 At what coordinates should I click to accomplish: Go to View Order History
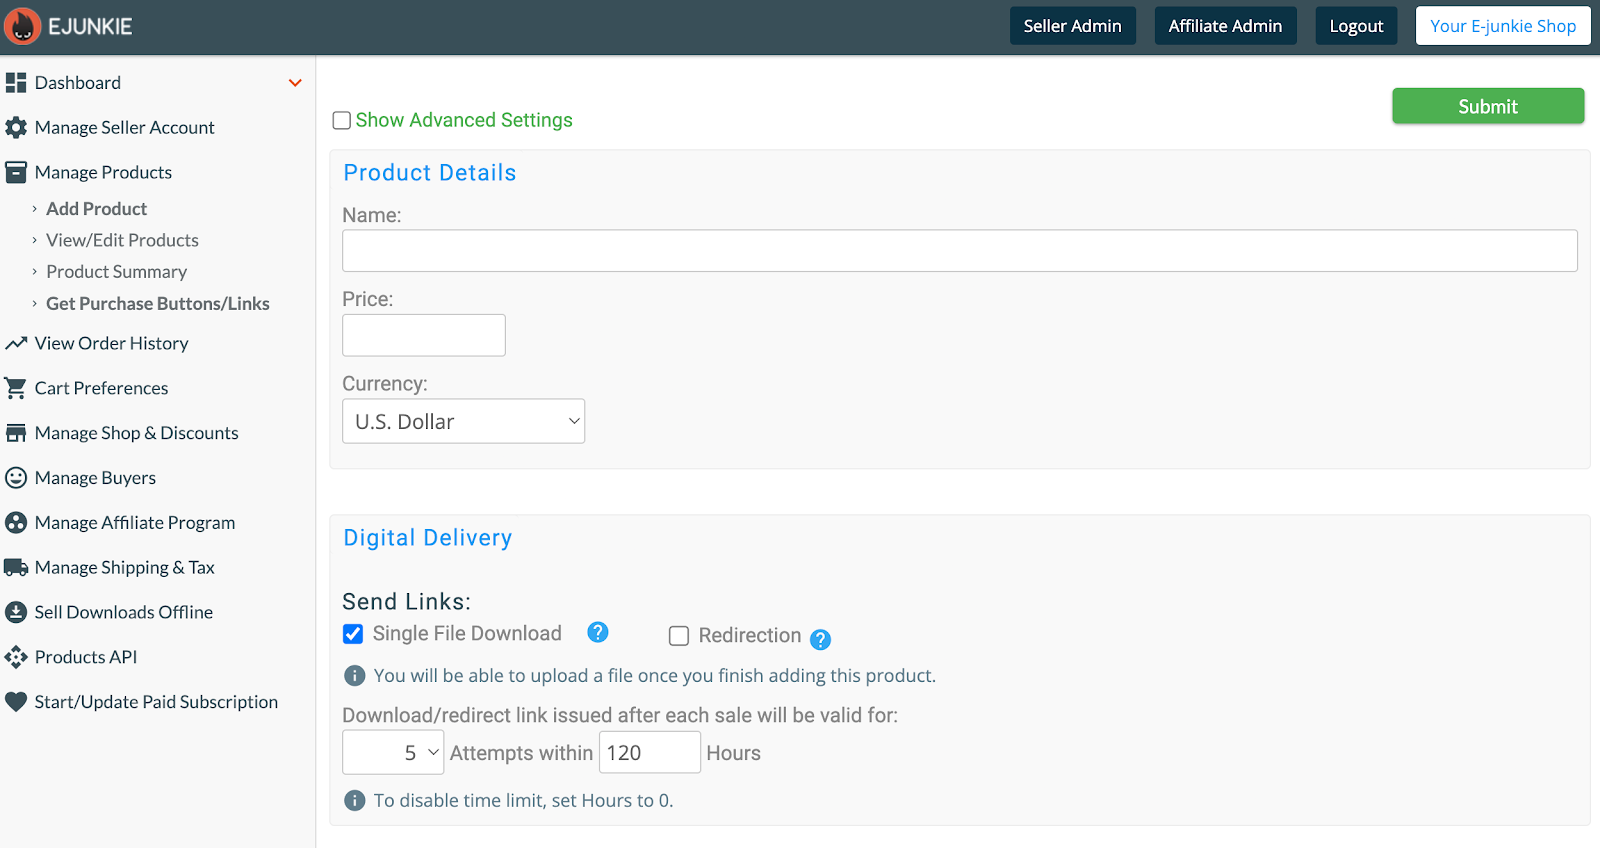(x=112, y=343)
